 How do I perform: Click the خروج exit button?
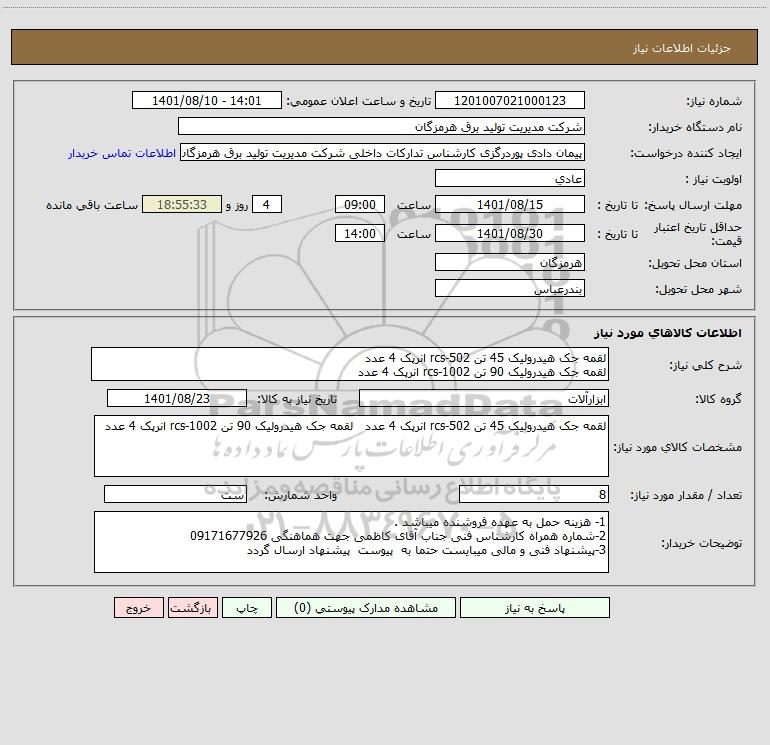click(138, 608)
